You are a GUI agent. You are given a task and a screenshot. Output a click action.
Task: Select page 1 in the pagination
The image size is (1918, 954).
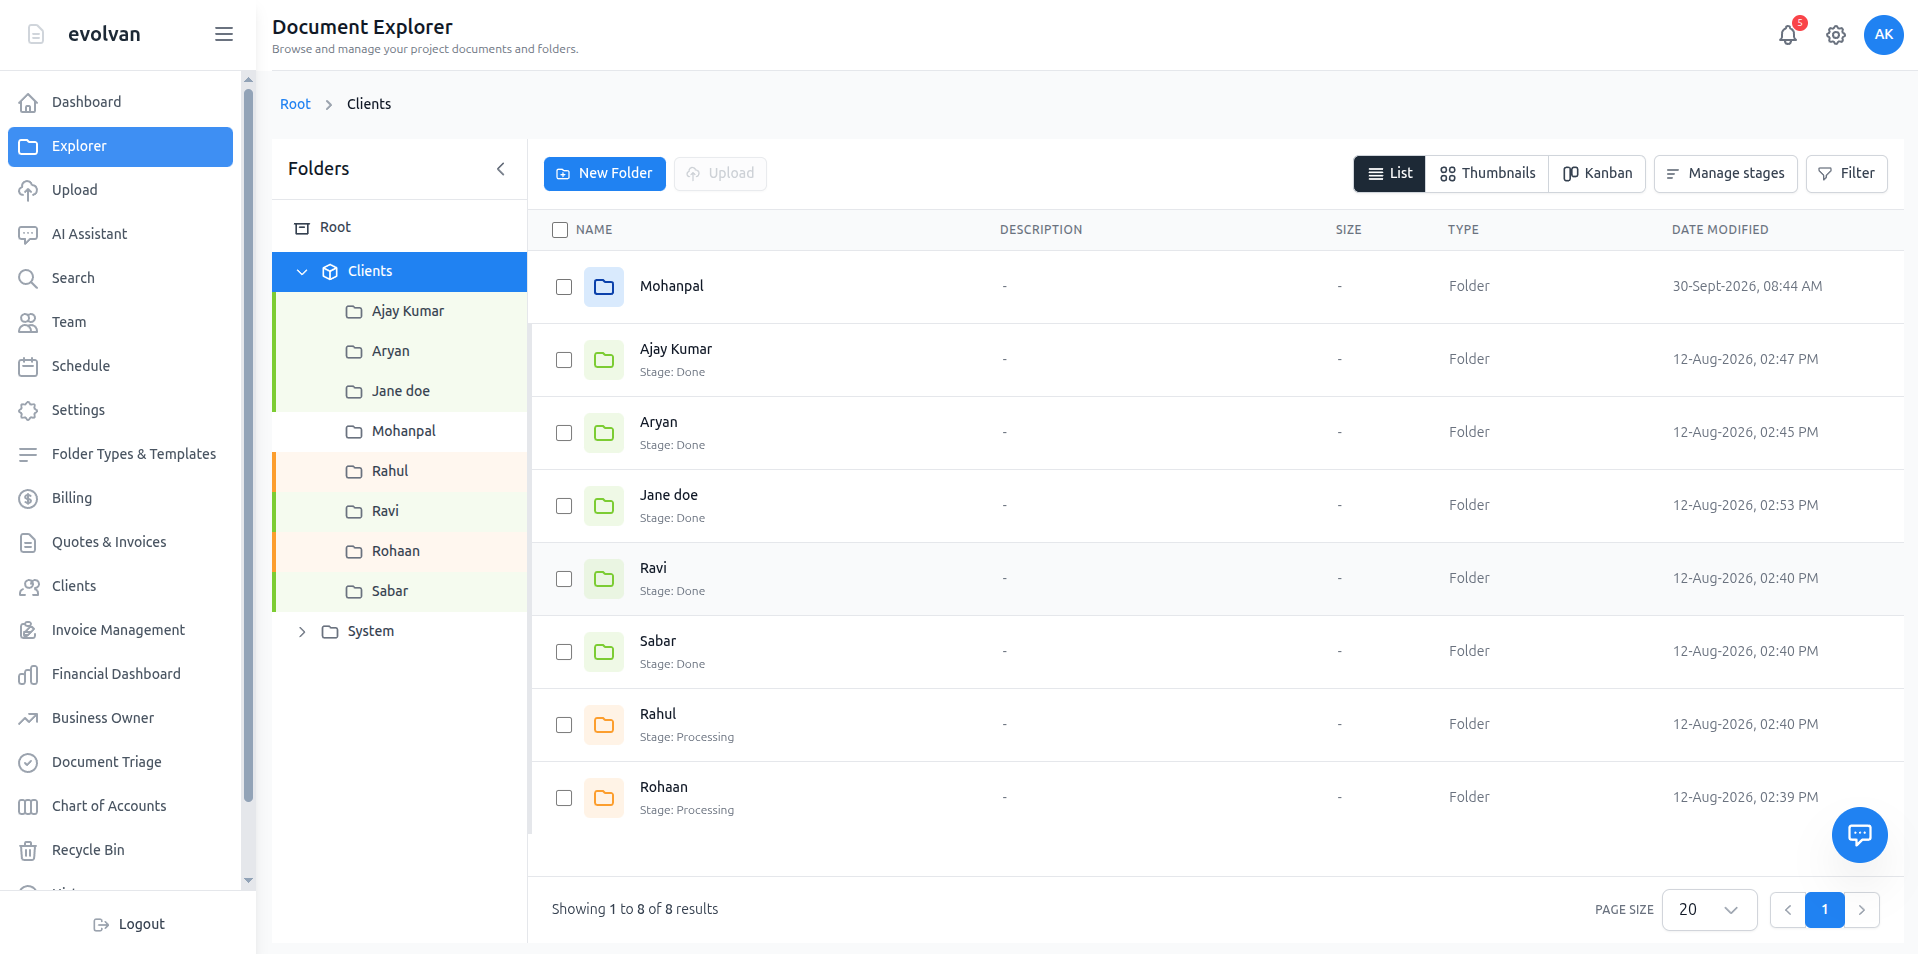pyautogui.click(x=1825, y=910)
